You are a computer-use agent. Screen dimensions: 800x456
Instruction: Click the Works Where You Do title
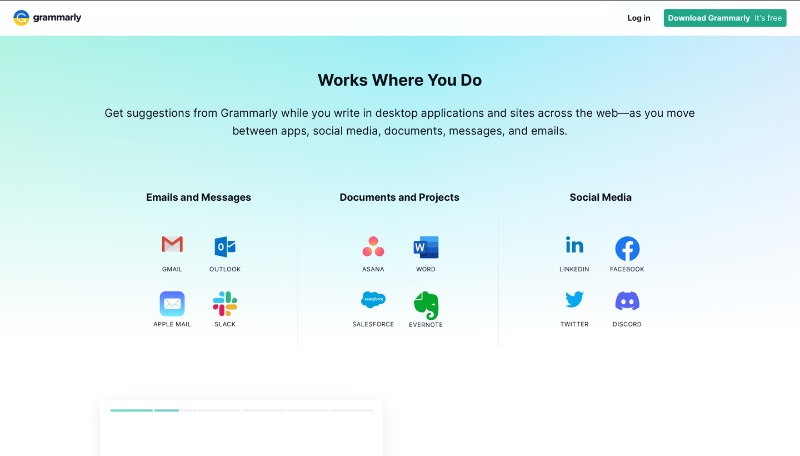399,80
